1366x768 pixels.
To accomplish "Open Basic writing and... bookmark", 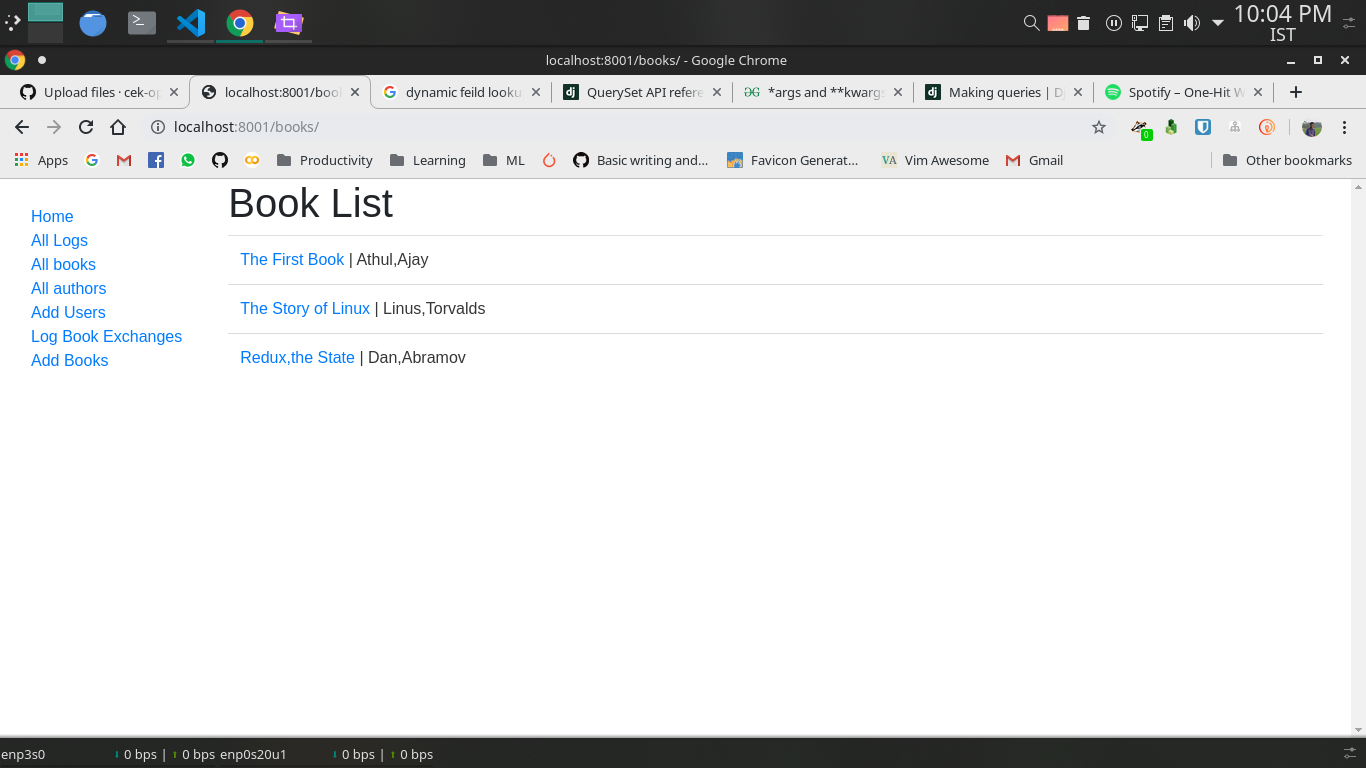I will (640, 160).
